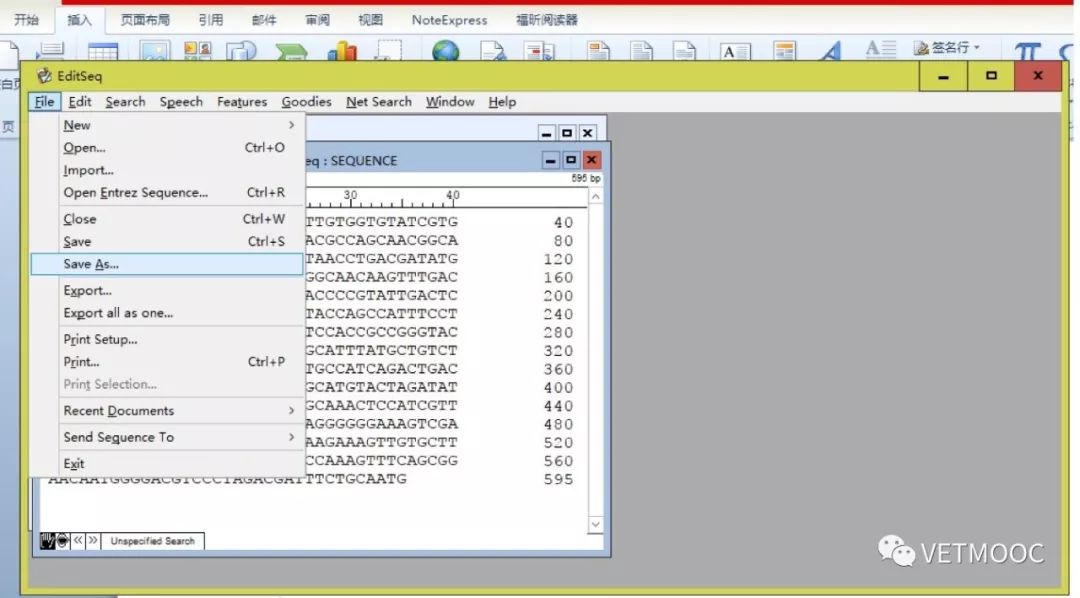The width and height of the screenshot is (1080, 598).
Task: Click the find next double-arrow button
Action: click(93, 541)
